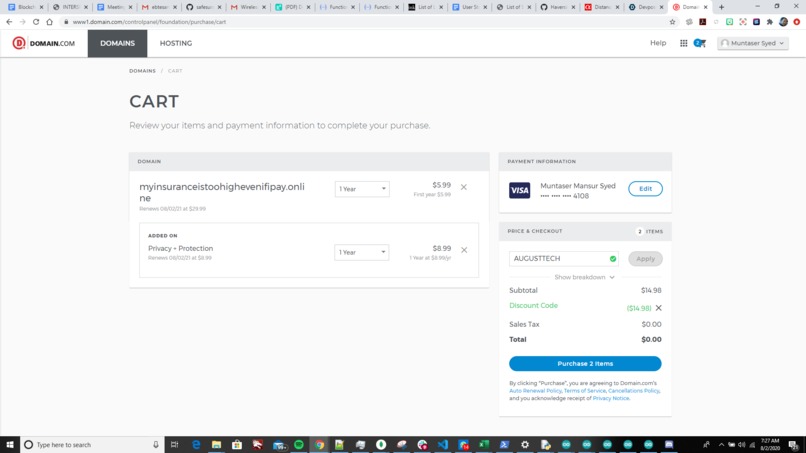This screenshot has width=806, height=453.
Task: Open Discord from the taskbar
Action: coord(669,444)
